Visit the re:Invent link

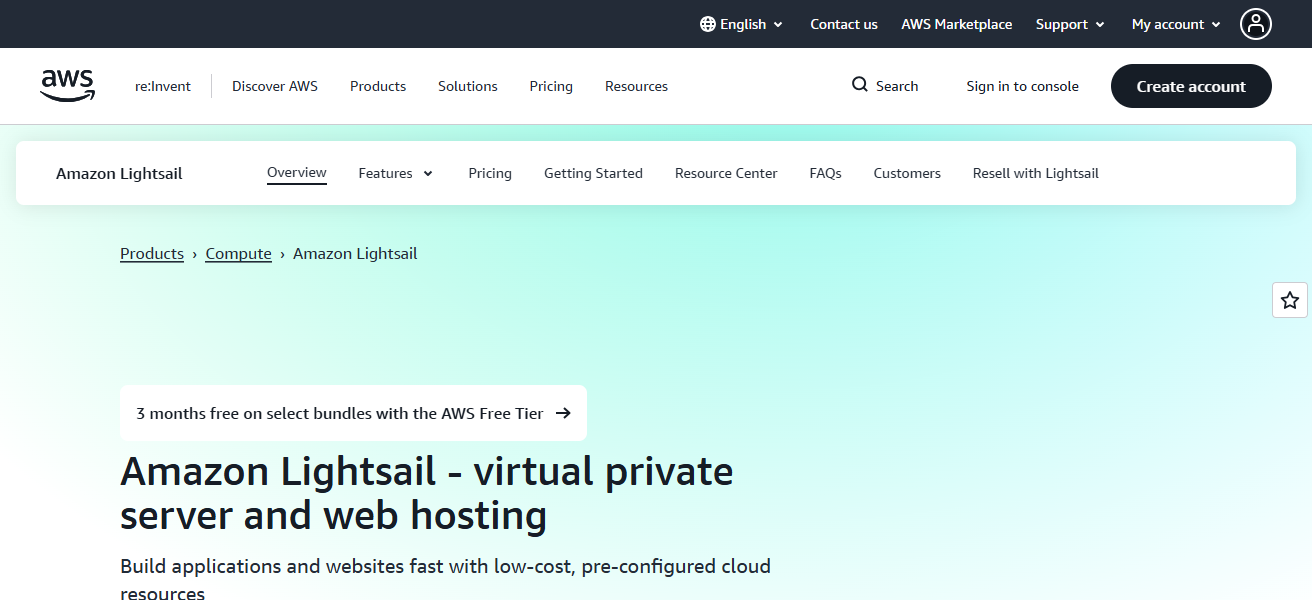(x=163, y=86)
